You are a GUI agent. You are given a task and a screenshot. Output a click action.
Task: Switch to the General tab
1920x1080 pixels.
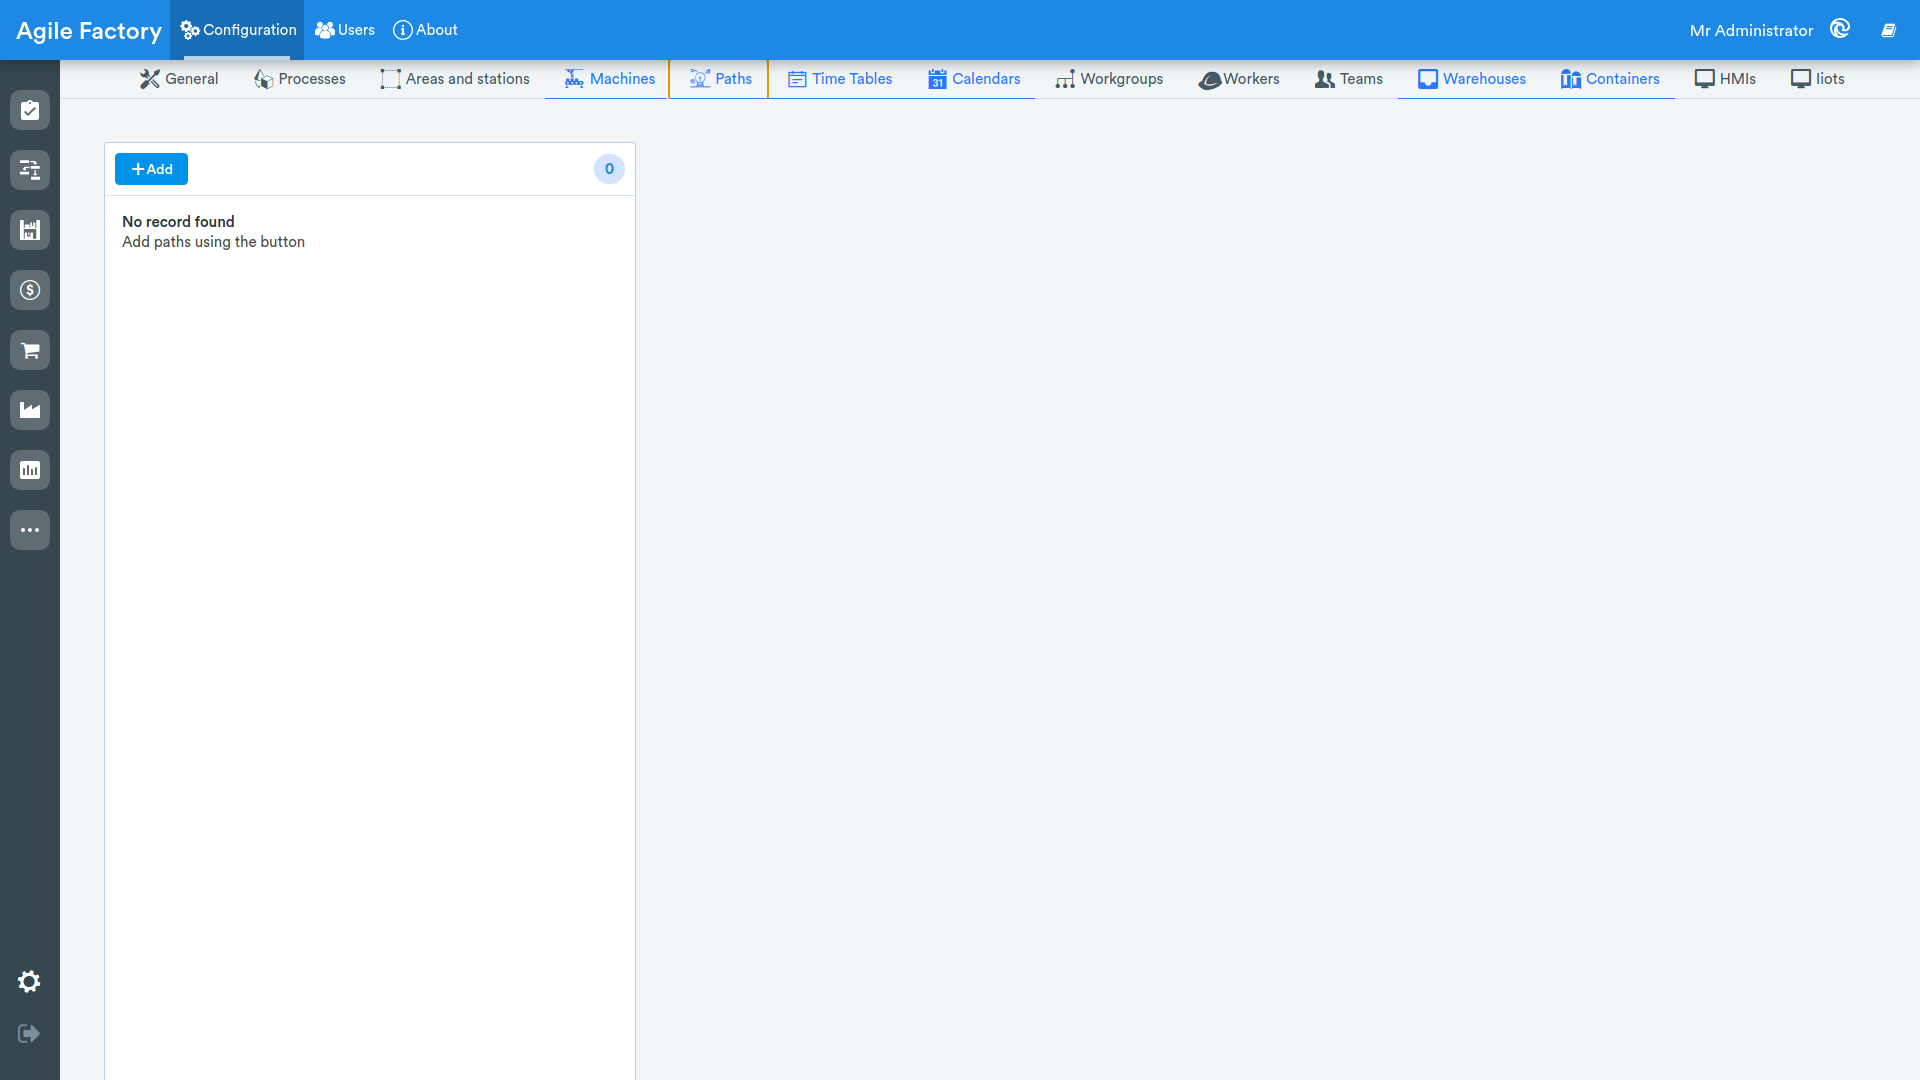tap(179, 79)
